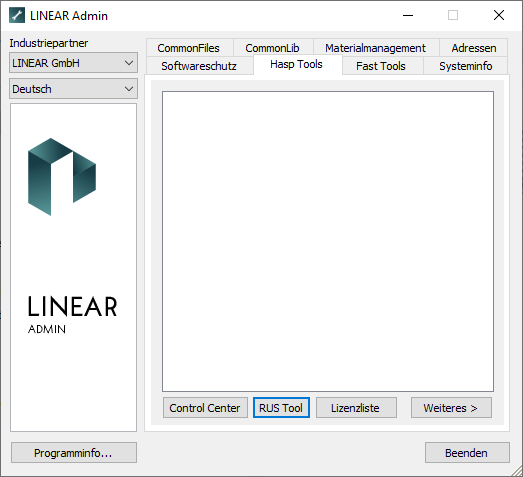Image resolution: width=523 pixels, height=477 pixels.
Task: Switch to the Softwareschutz tab
Action: [x=199, y=66]
